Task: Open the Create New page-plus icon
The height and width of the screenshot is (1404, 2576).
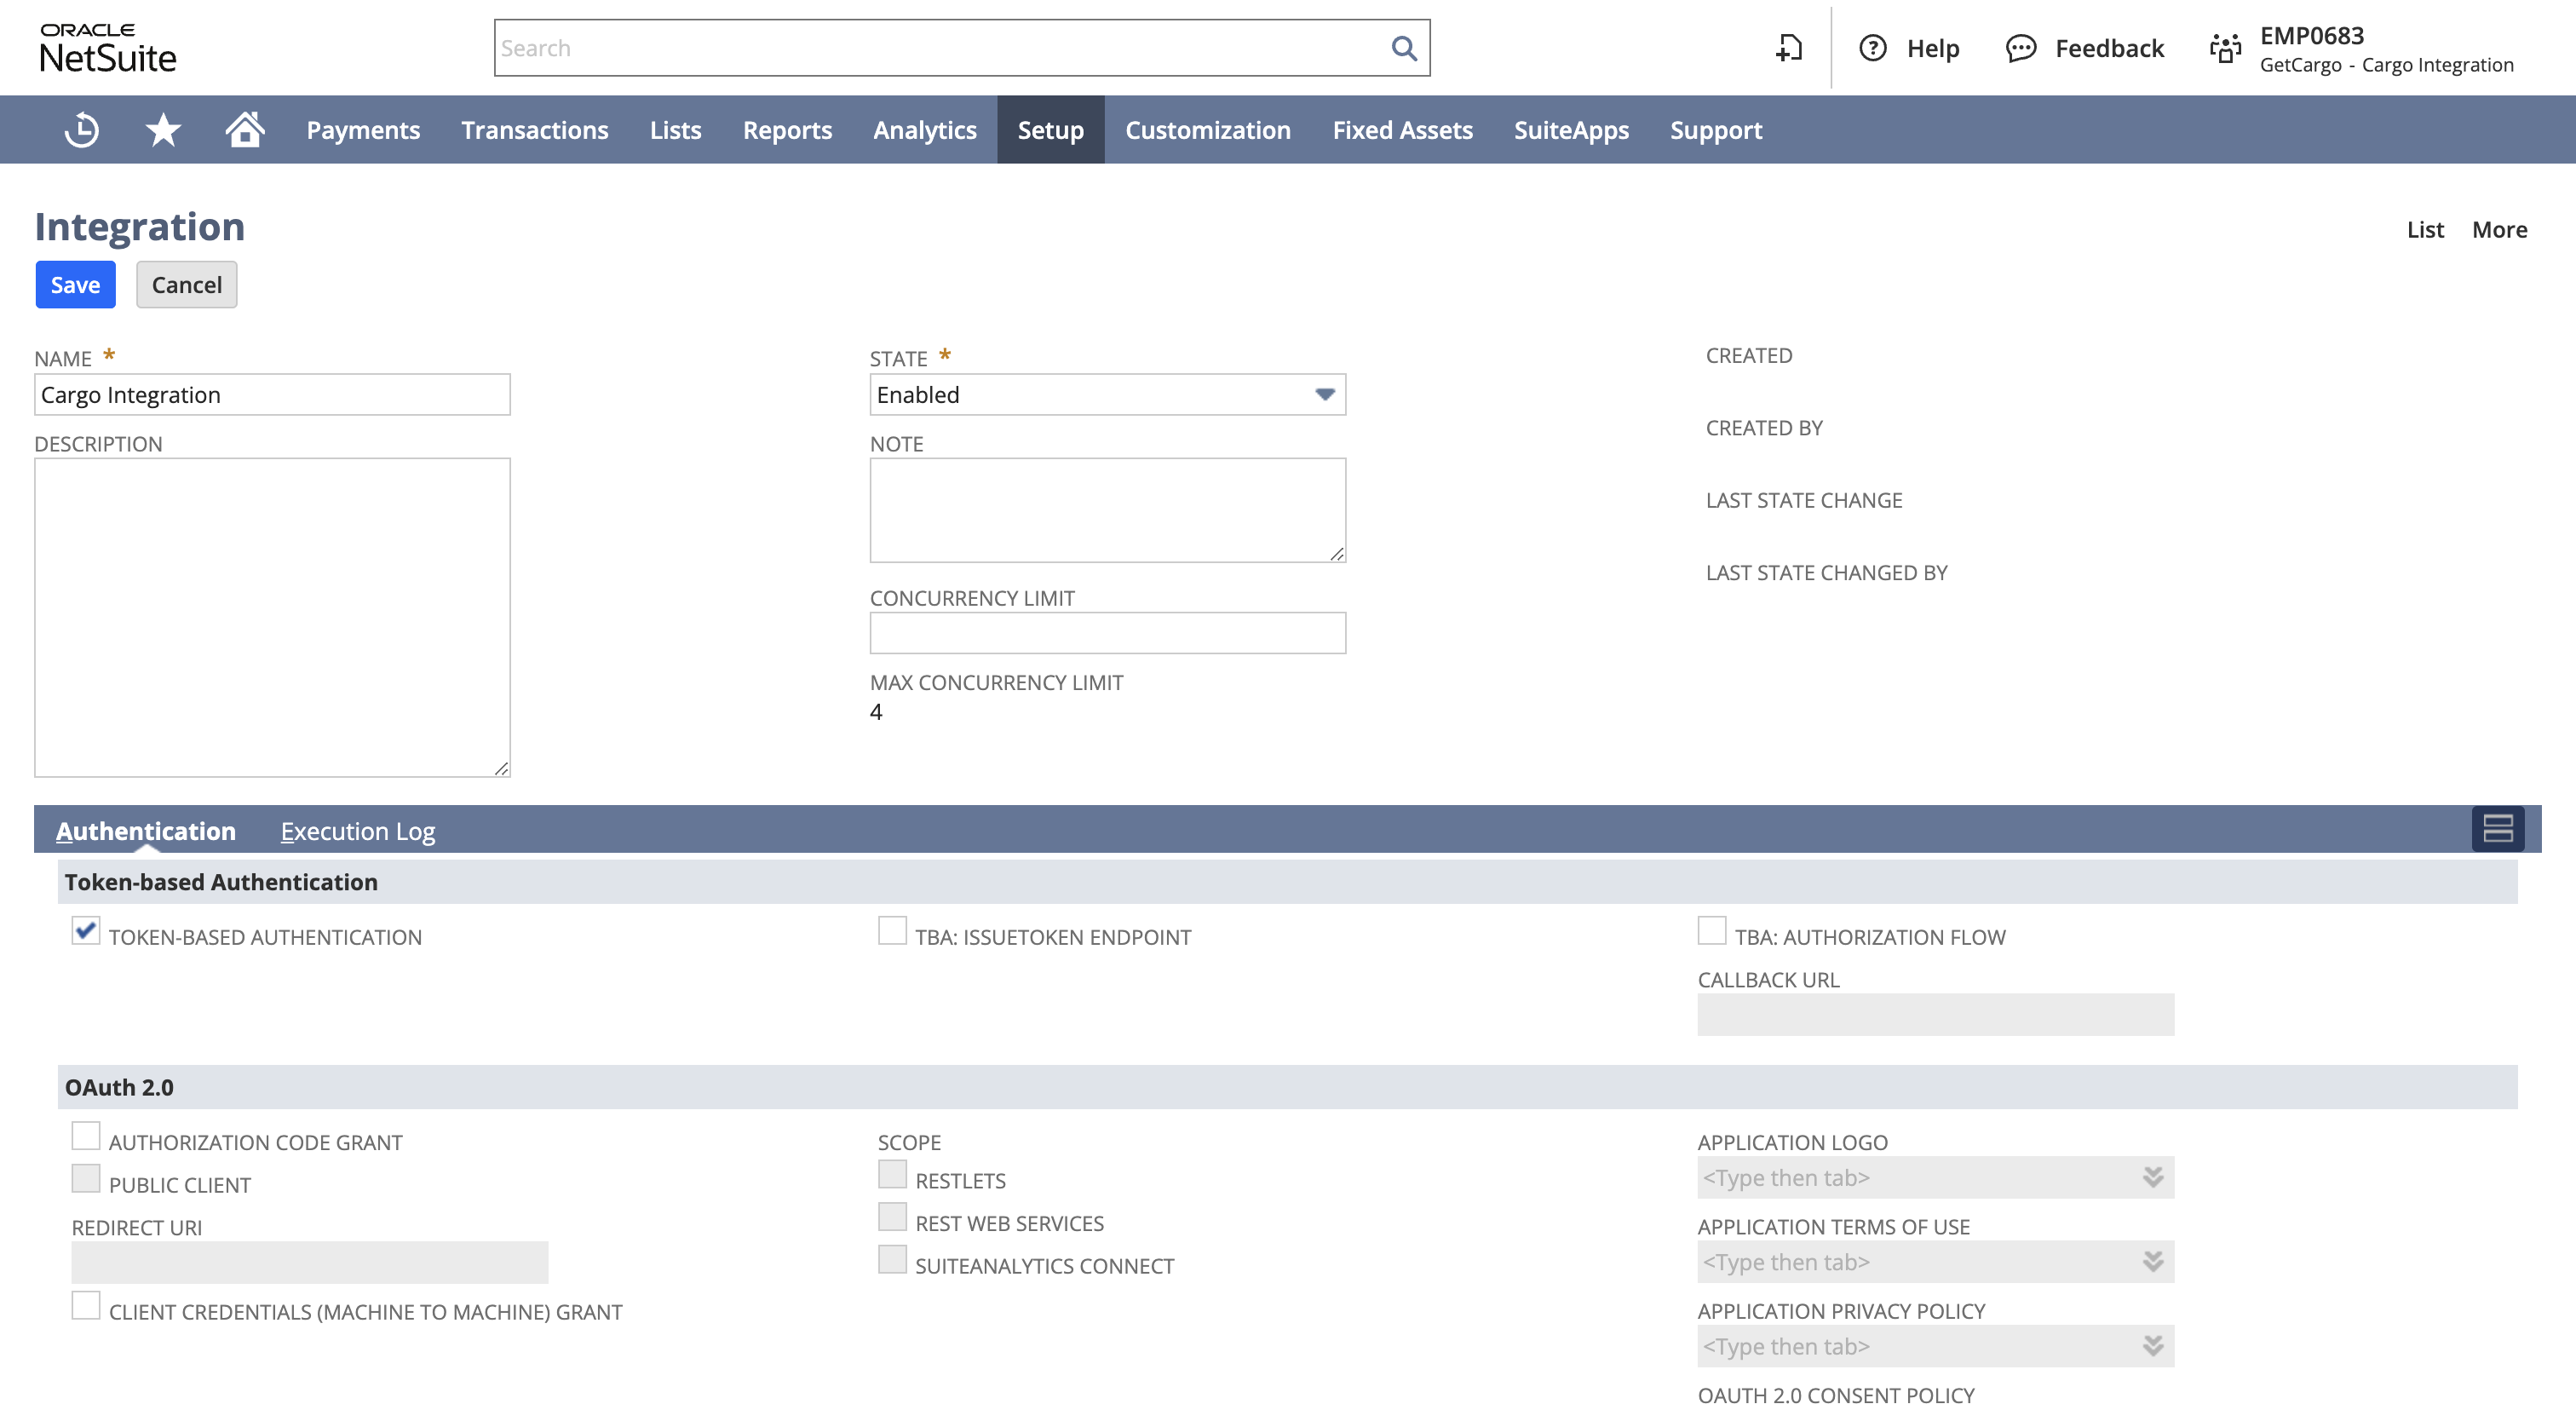Action: pyautogui.click(x=1789, y=48)
